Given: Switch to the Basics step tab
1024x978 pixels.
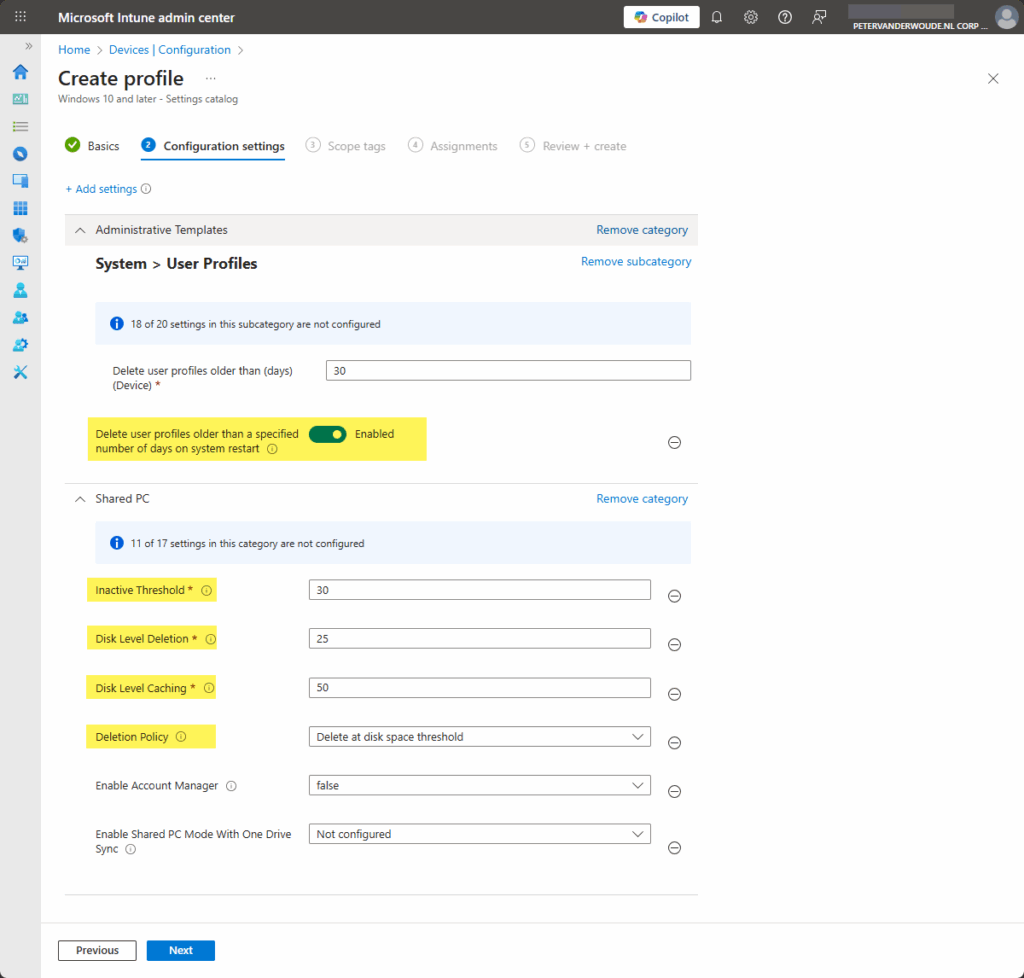Looking at the screenshot, I should tap(92, 146).
